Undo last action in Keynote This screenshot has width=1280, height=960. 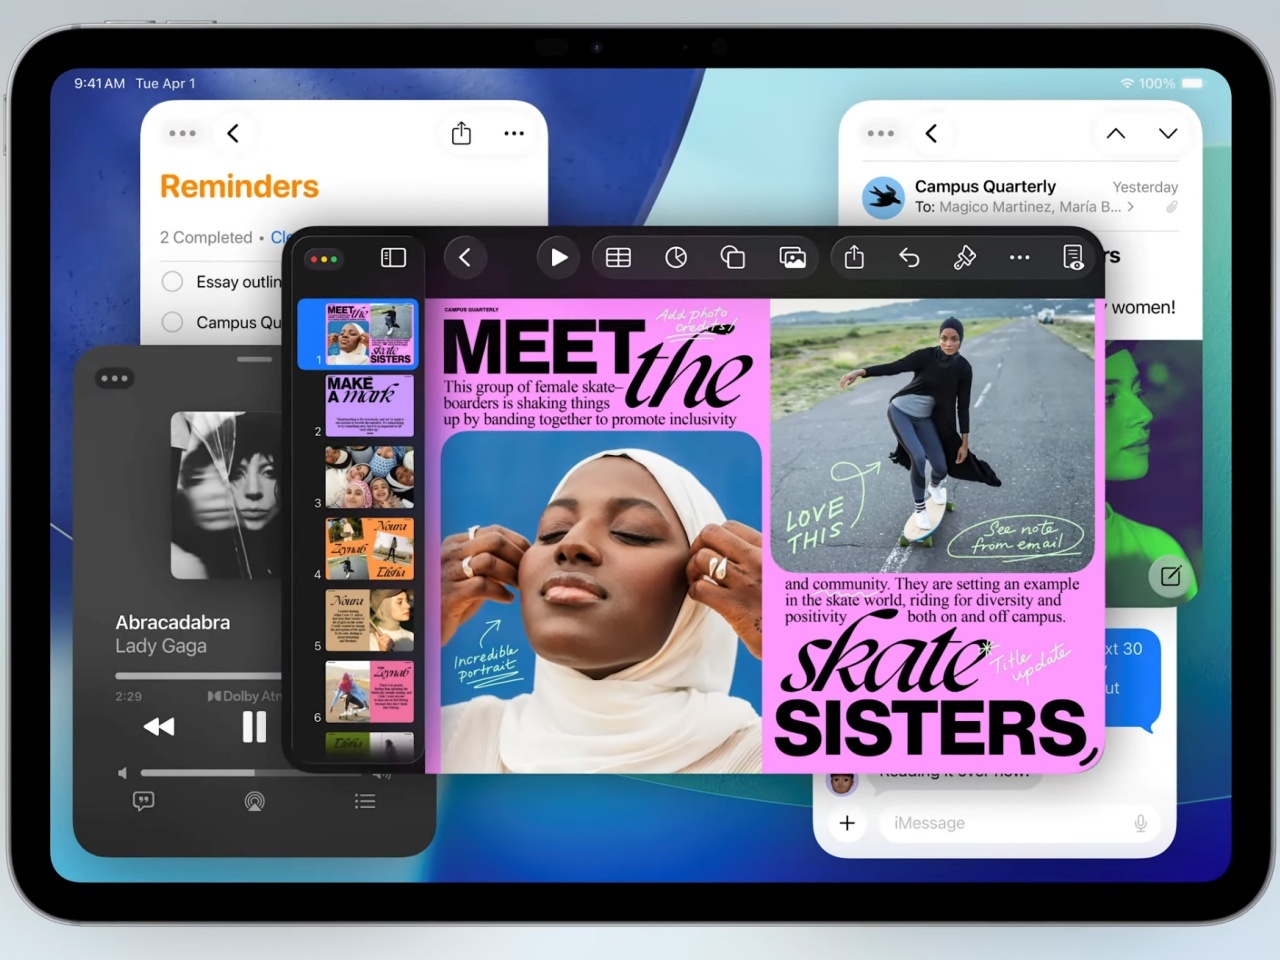(909, 258)
